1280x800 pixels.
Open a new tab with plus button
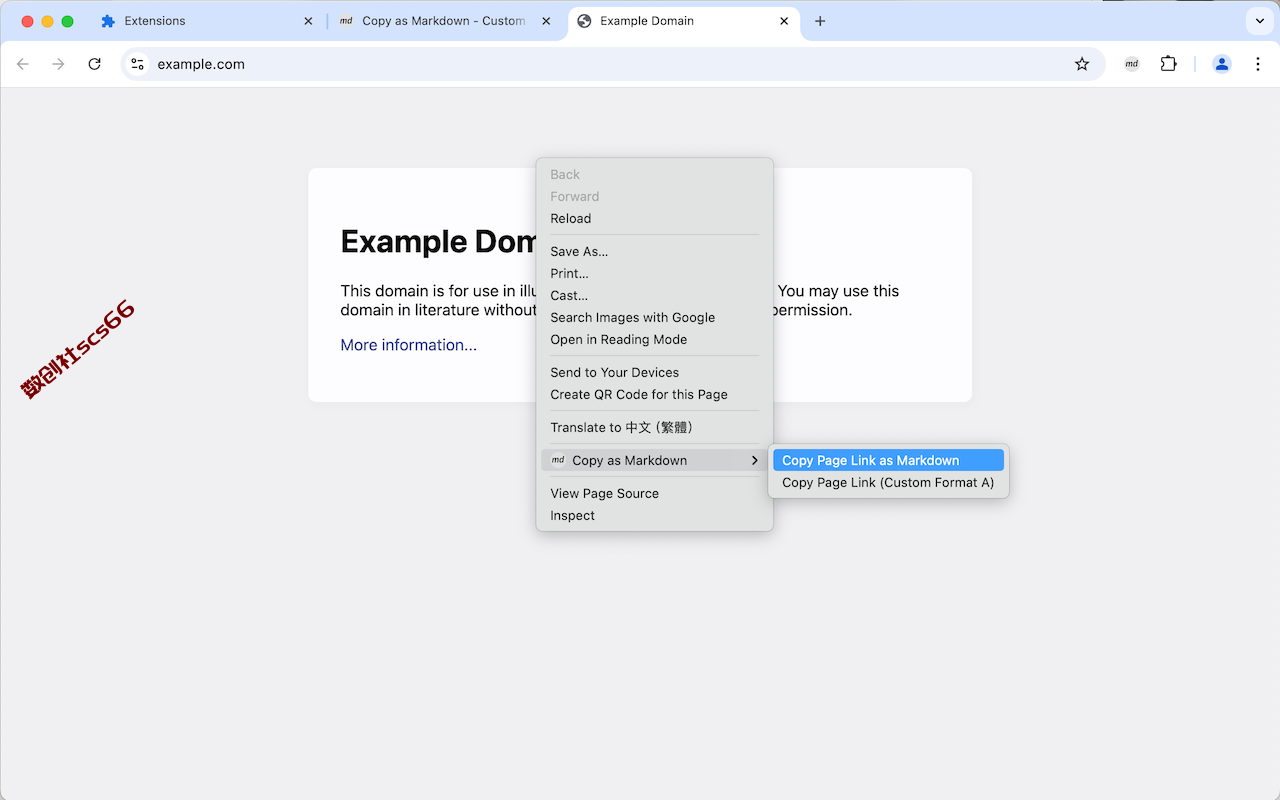click(x=820, y=21)
